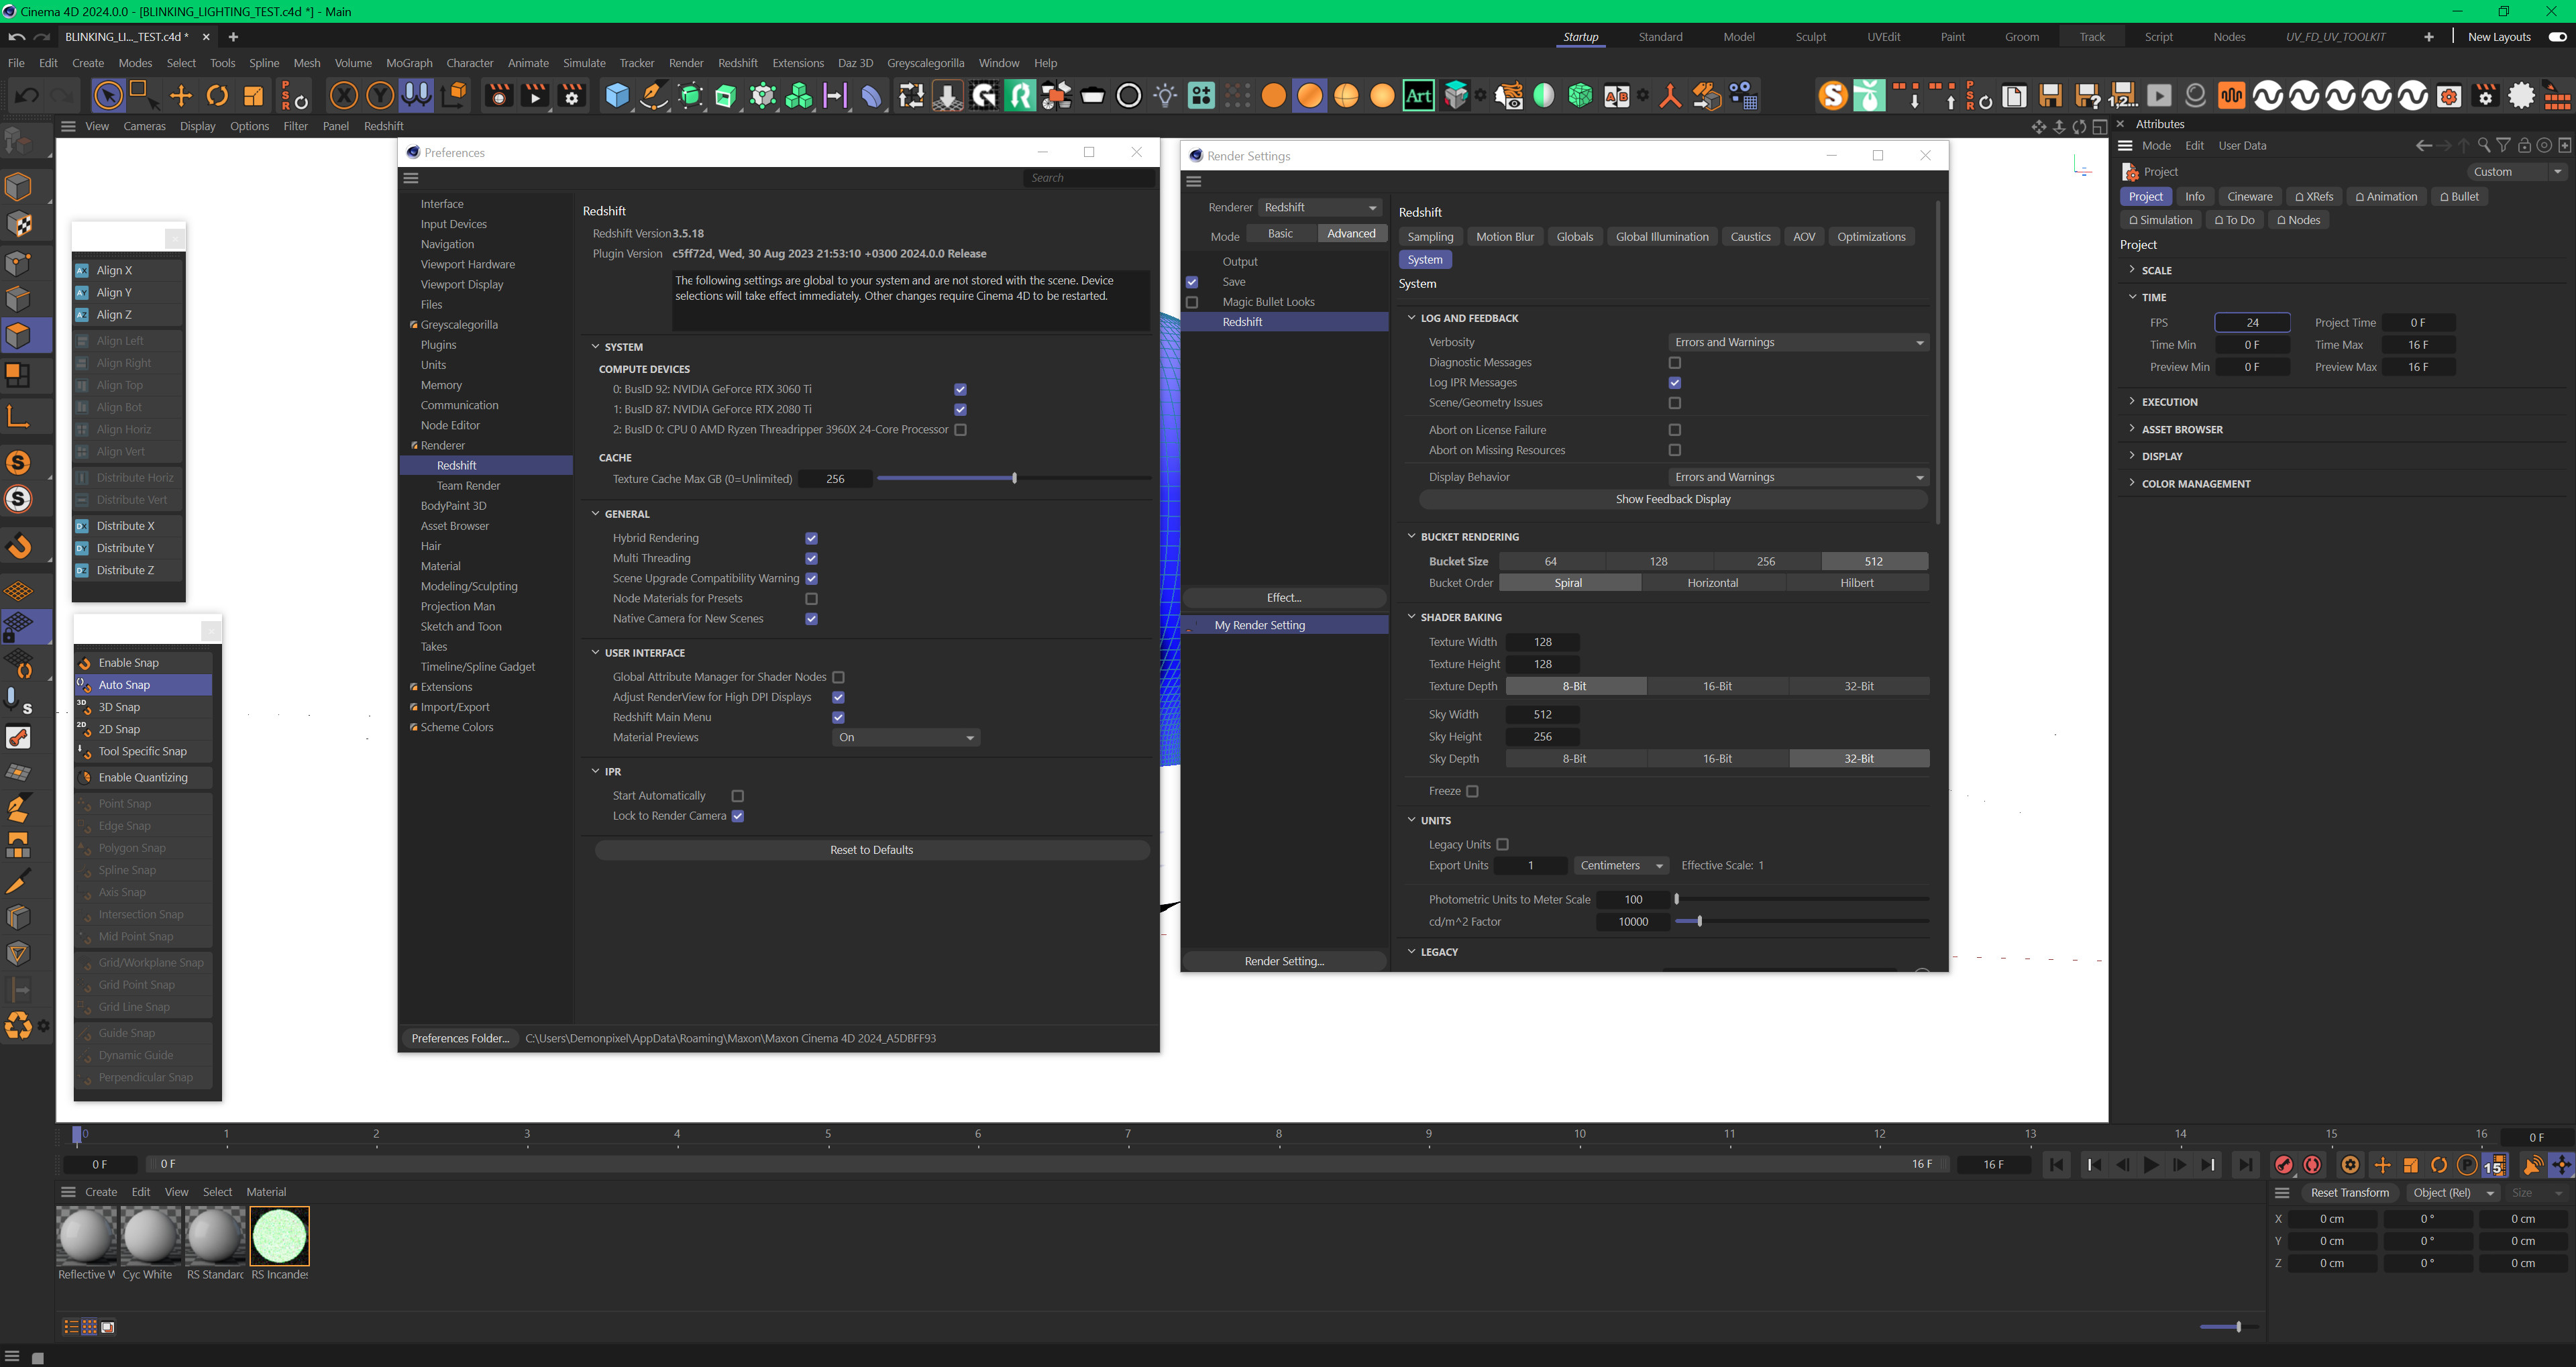Click the search magnifier in Attributes panel
This screenshot has height=1367, width=2576.
tap(2484, 146)
